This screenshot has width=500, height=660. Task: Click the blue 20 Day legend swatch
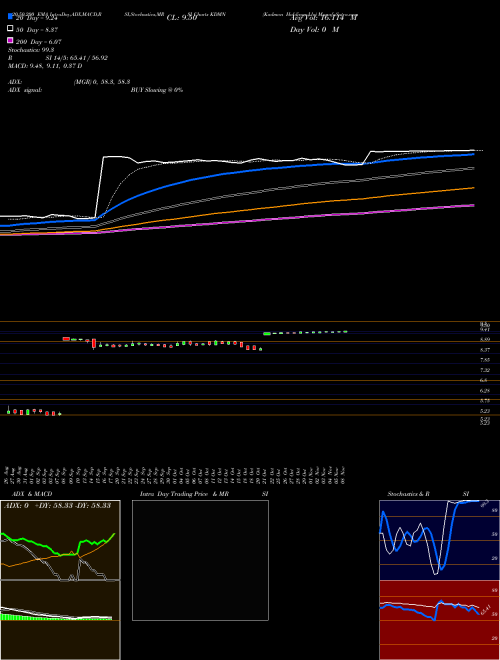pos(11,16)
